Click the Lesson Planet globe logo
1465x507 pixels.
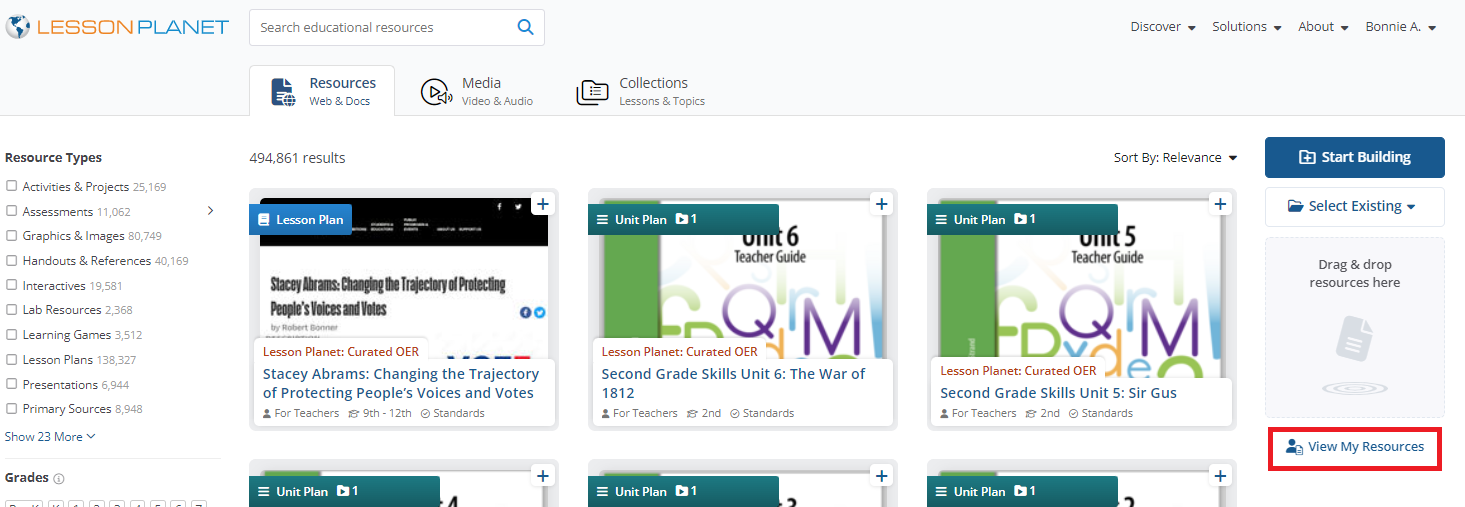pos(17,27)
